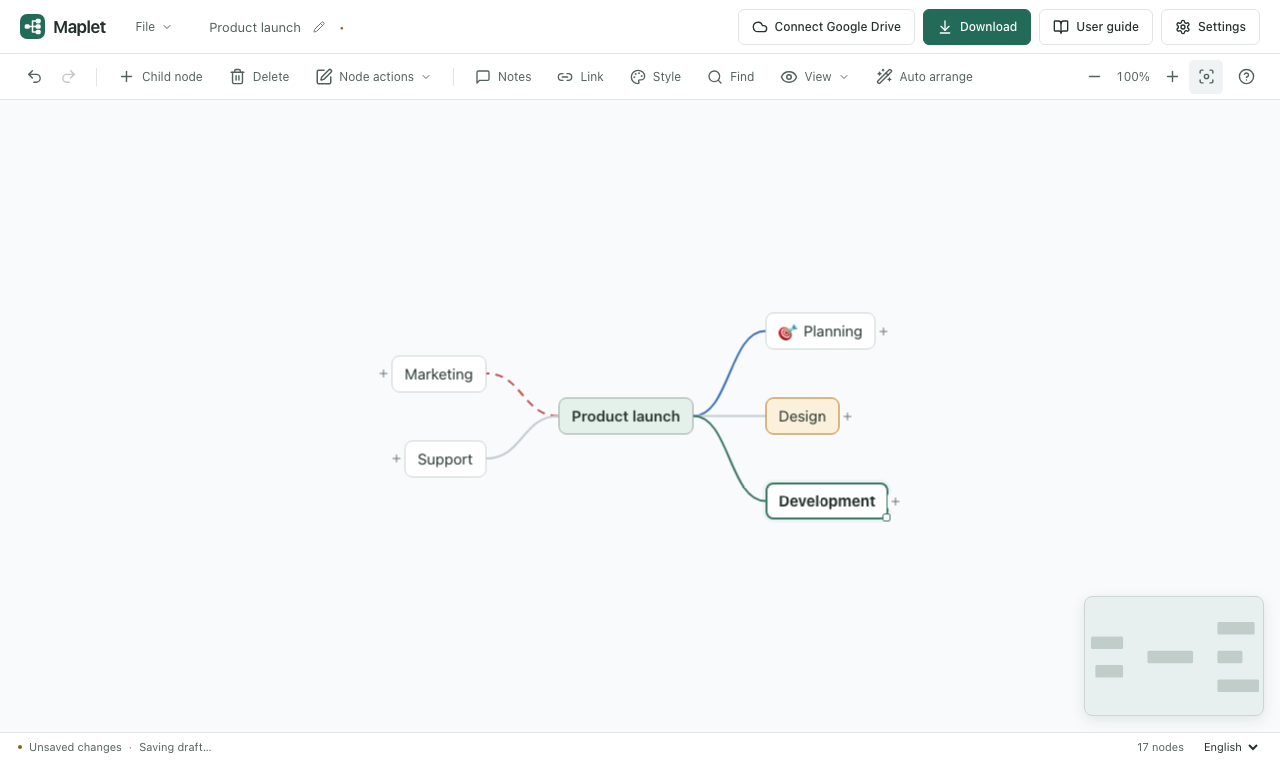Expand the plus next to Development

[x=896, y=501]
